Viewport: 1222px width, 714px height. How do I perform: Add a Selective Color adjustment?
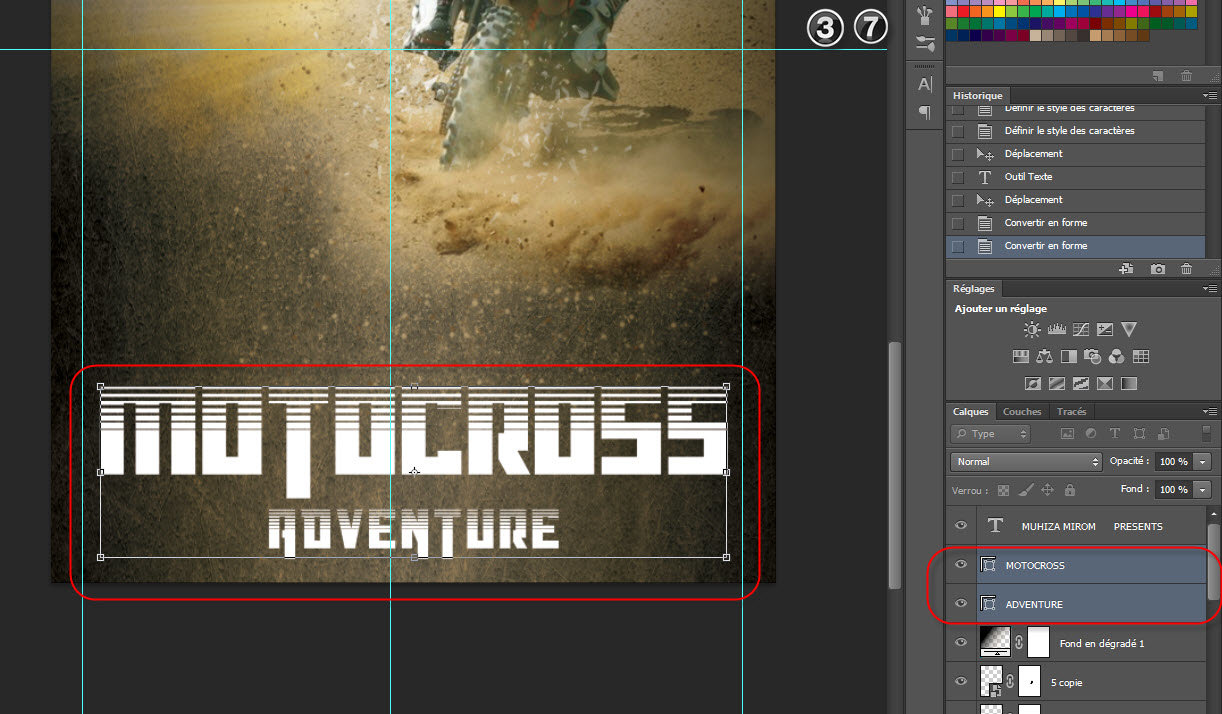(1105, 384)
